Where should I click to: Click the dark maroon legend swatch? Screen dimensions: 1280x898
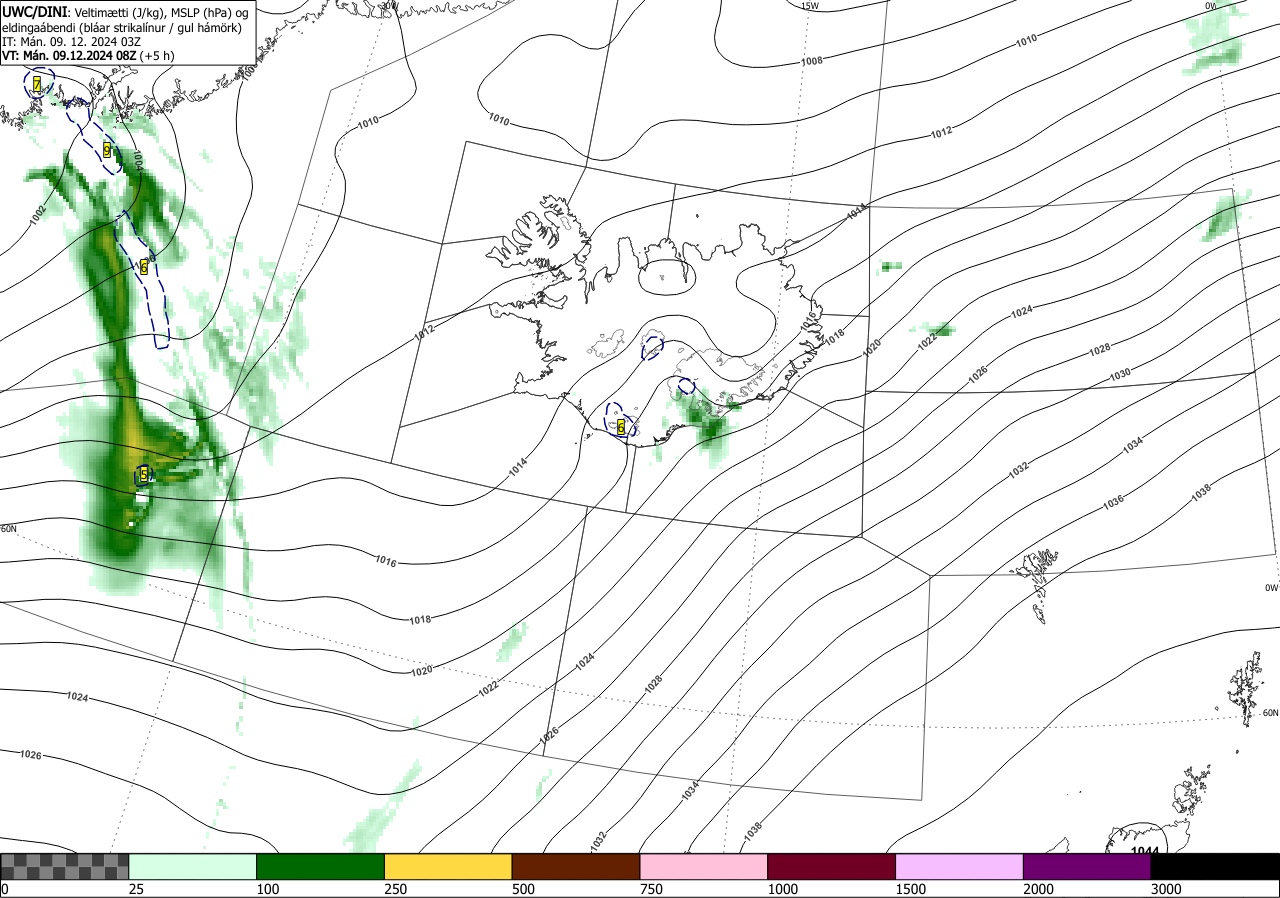(x=832, y=866)
